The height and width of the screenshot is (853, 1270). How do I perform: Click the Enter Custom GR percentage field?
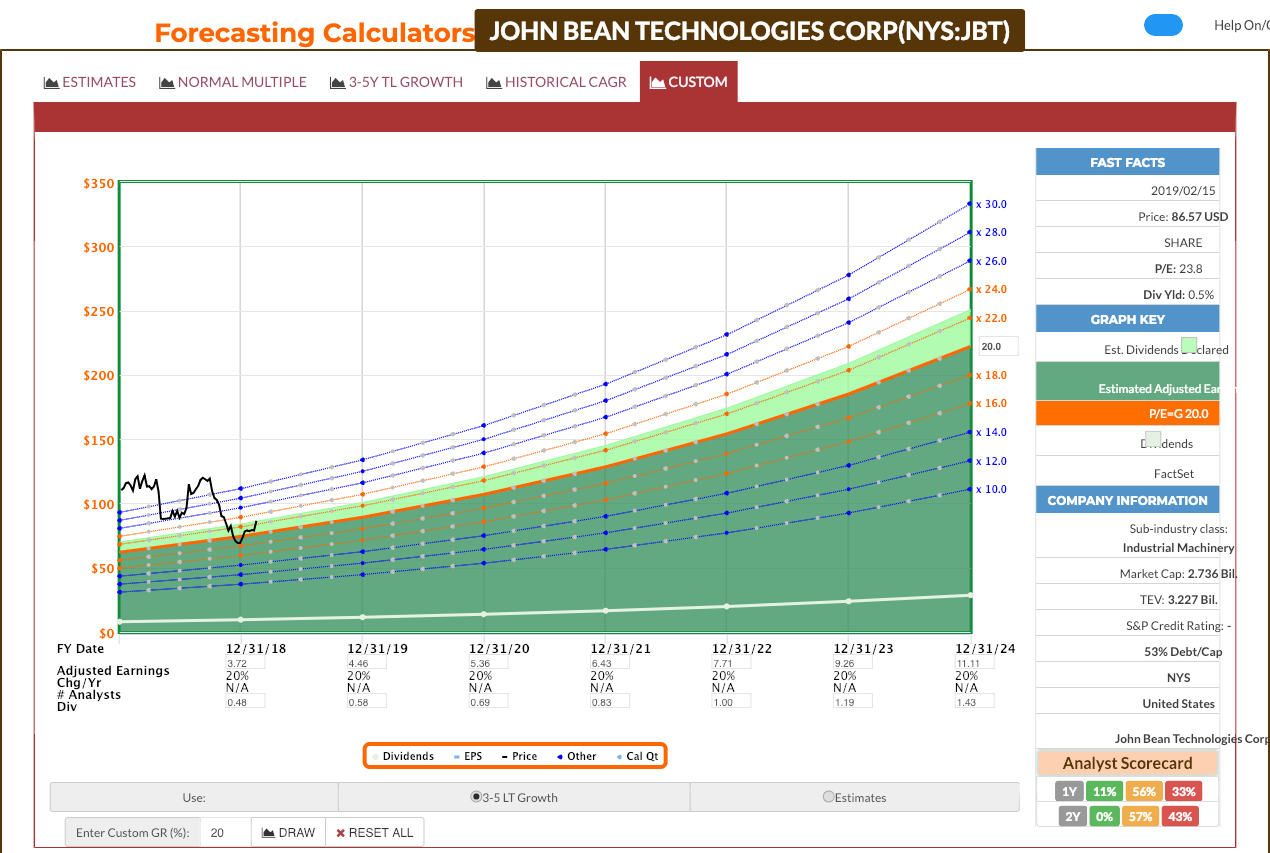click(x=222, y=831)
